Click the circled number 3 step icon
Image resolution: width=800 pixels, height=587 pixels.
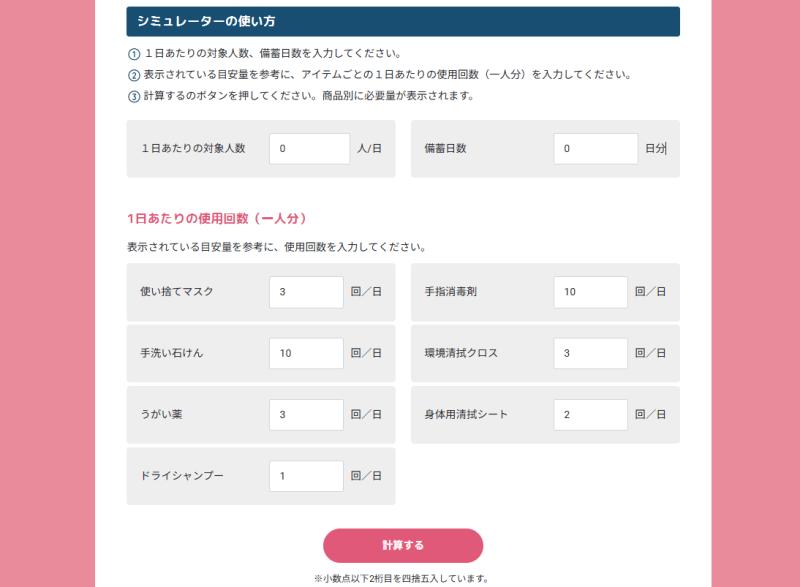[134, 96]
